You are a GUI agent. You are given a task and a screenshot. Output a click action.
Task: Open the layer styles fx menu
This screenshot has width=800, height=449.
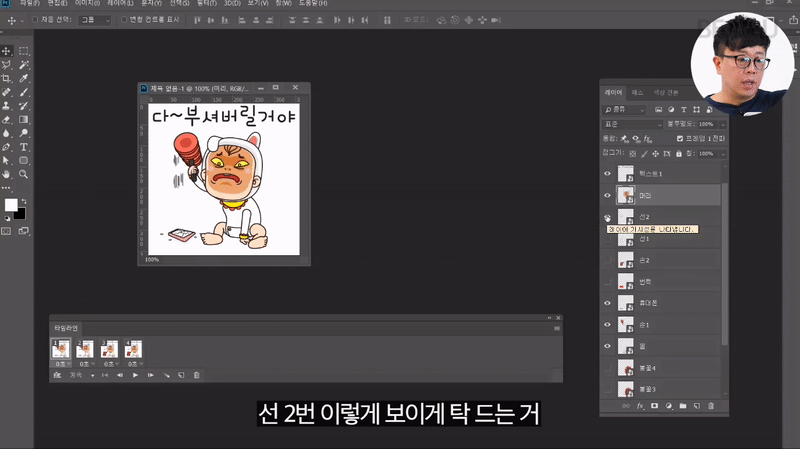click(640, 406)
